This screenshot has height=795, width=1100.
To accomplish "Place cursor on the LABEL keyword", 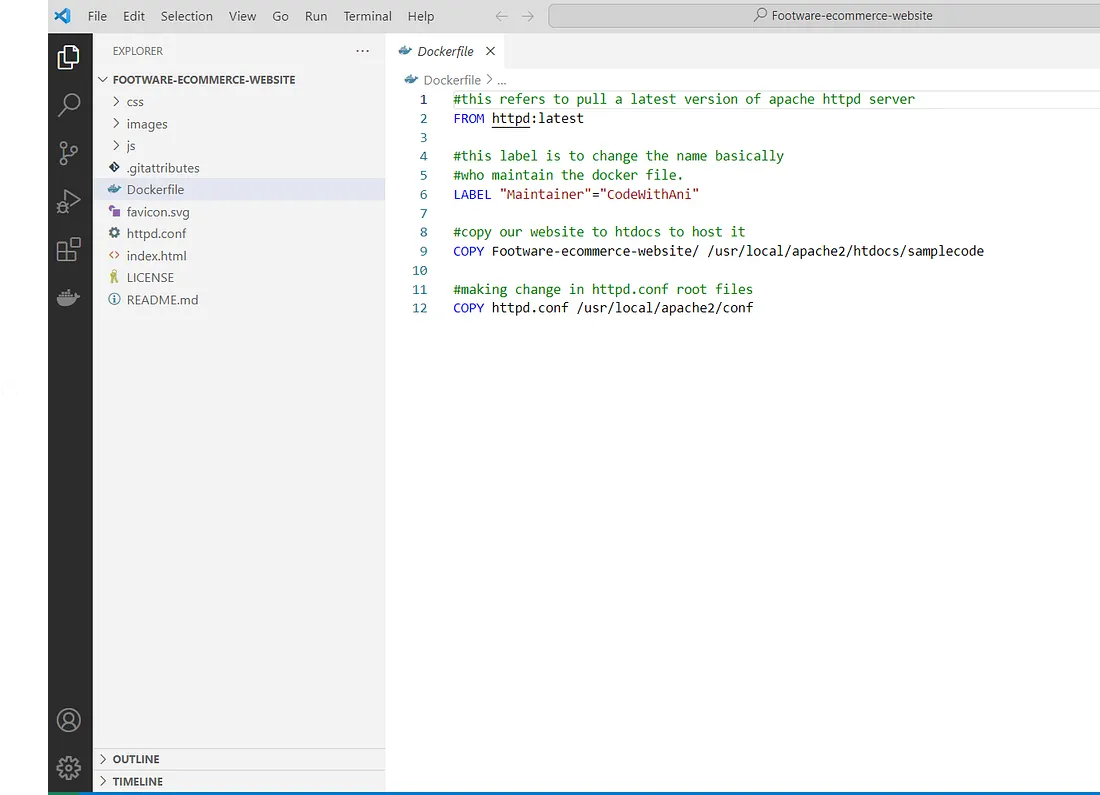I will point(472,194).
